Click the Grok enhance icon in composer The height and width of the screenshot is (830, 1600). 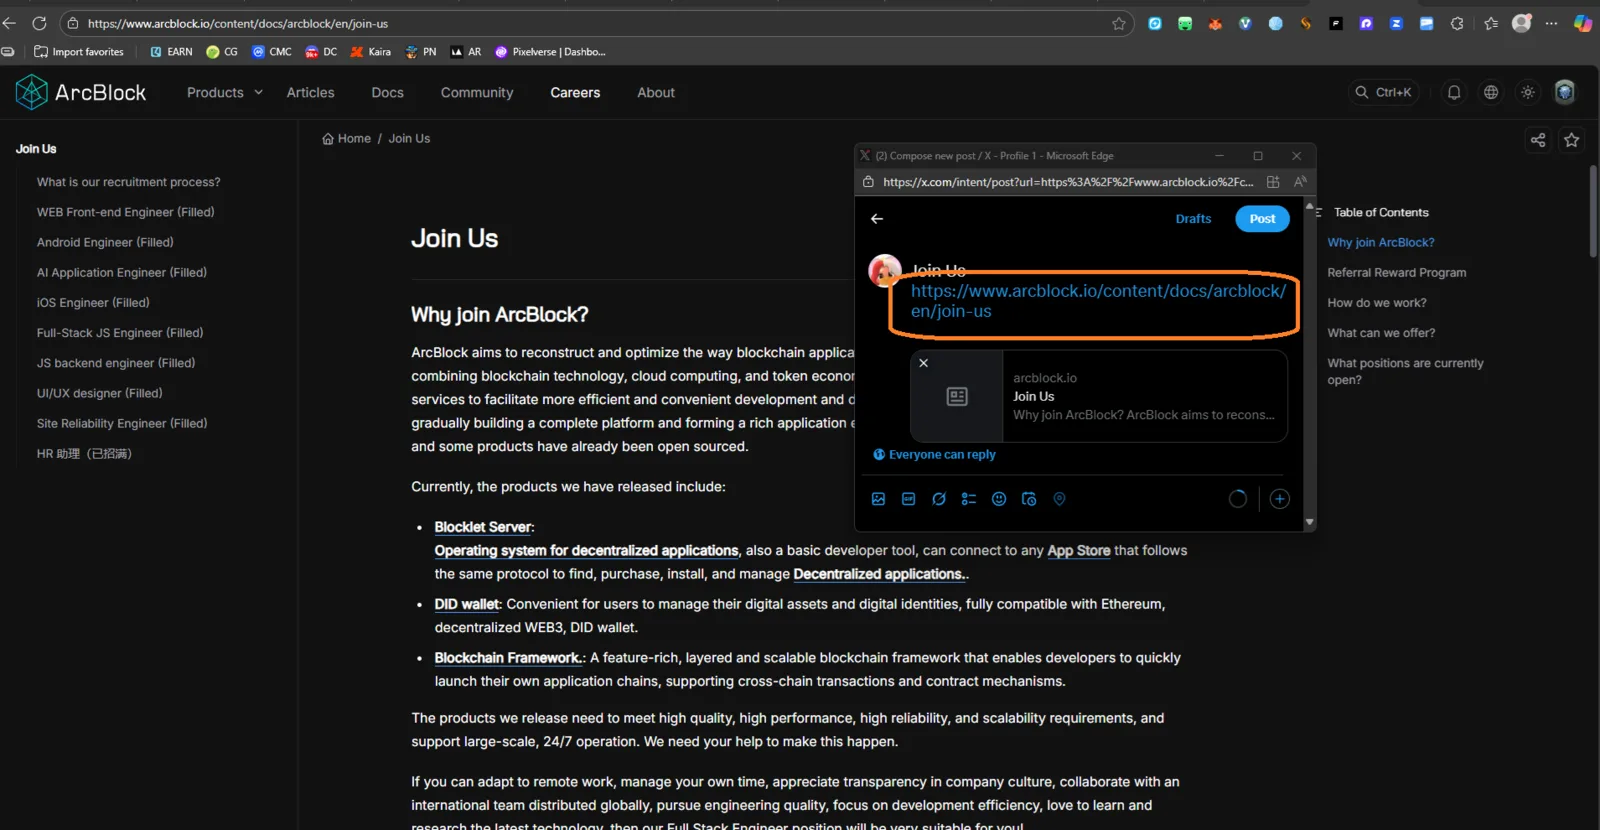click(x=938, y=499)
